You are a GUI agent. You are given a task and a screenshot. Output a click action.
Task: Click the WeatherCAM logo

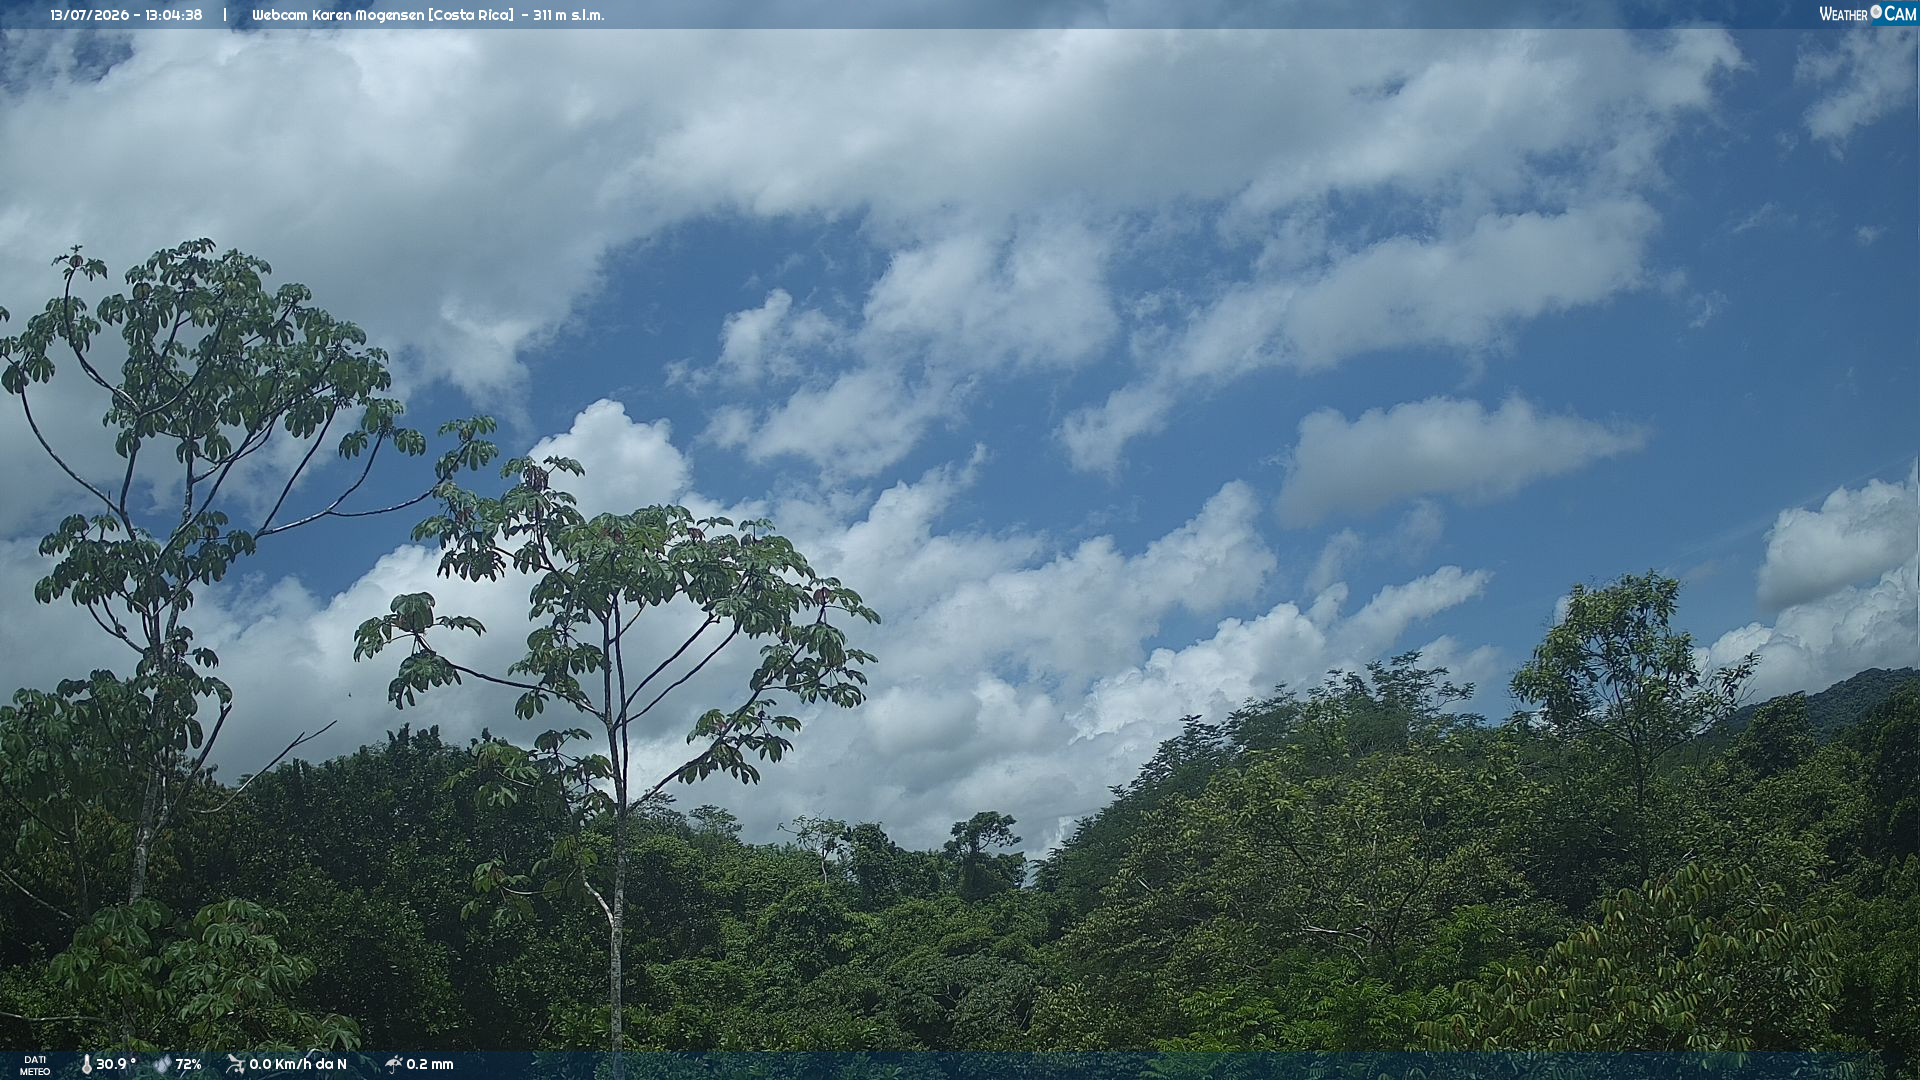tap(1867, 14)
